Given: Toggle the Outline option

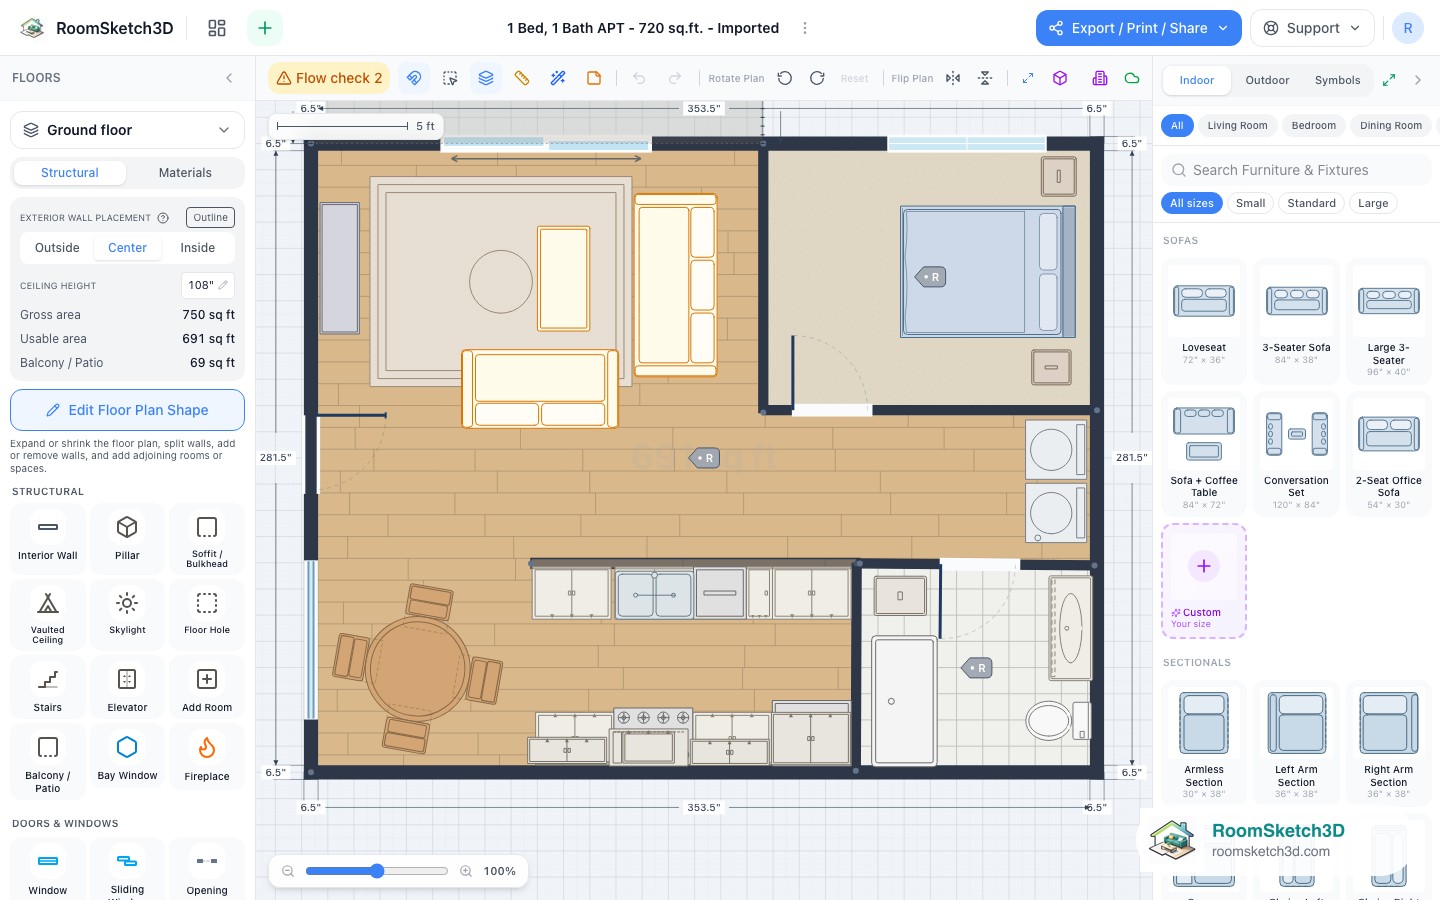Looking at the screenshot, I should [x=210, y=217].
